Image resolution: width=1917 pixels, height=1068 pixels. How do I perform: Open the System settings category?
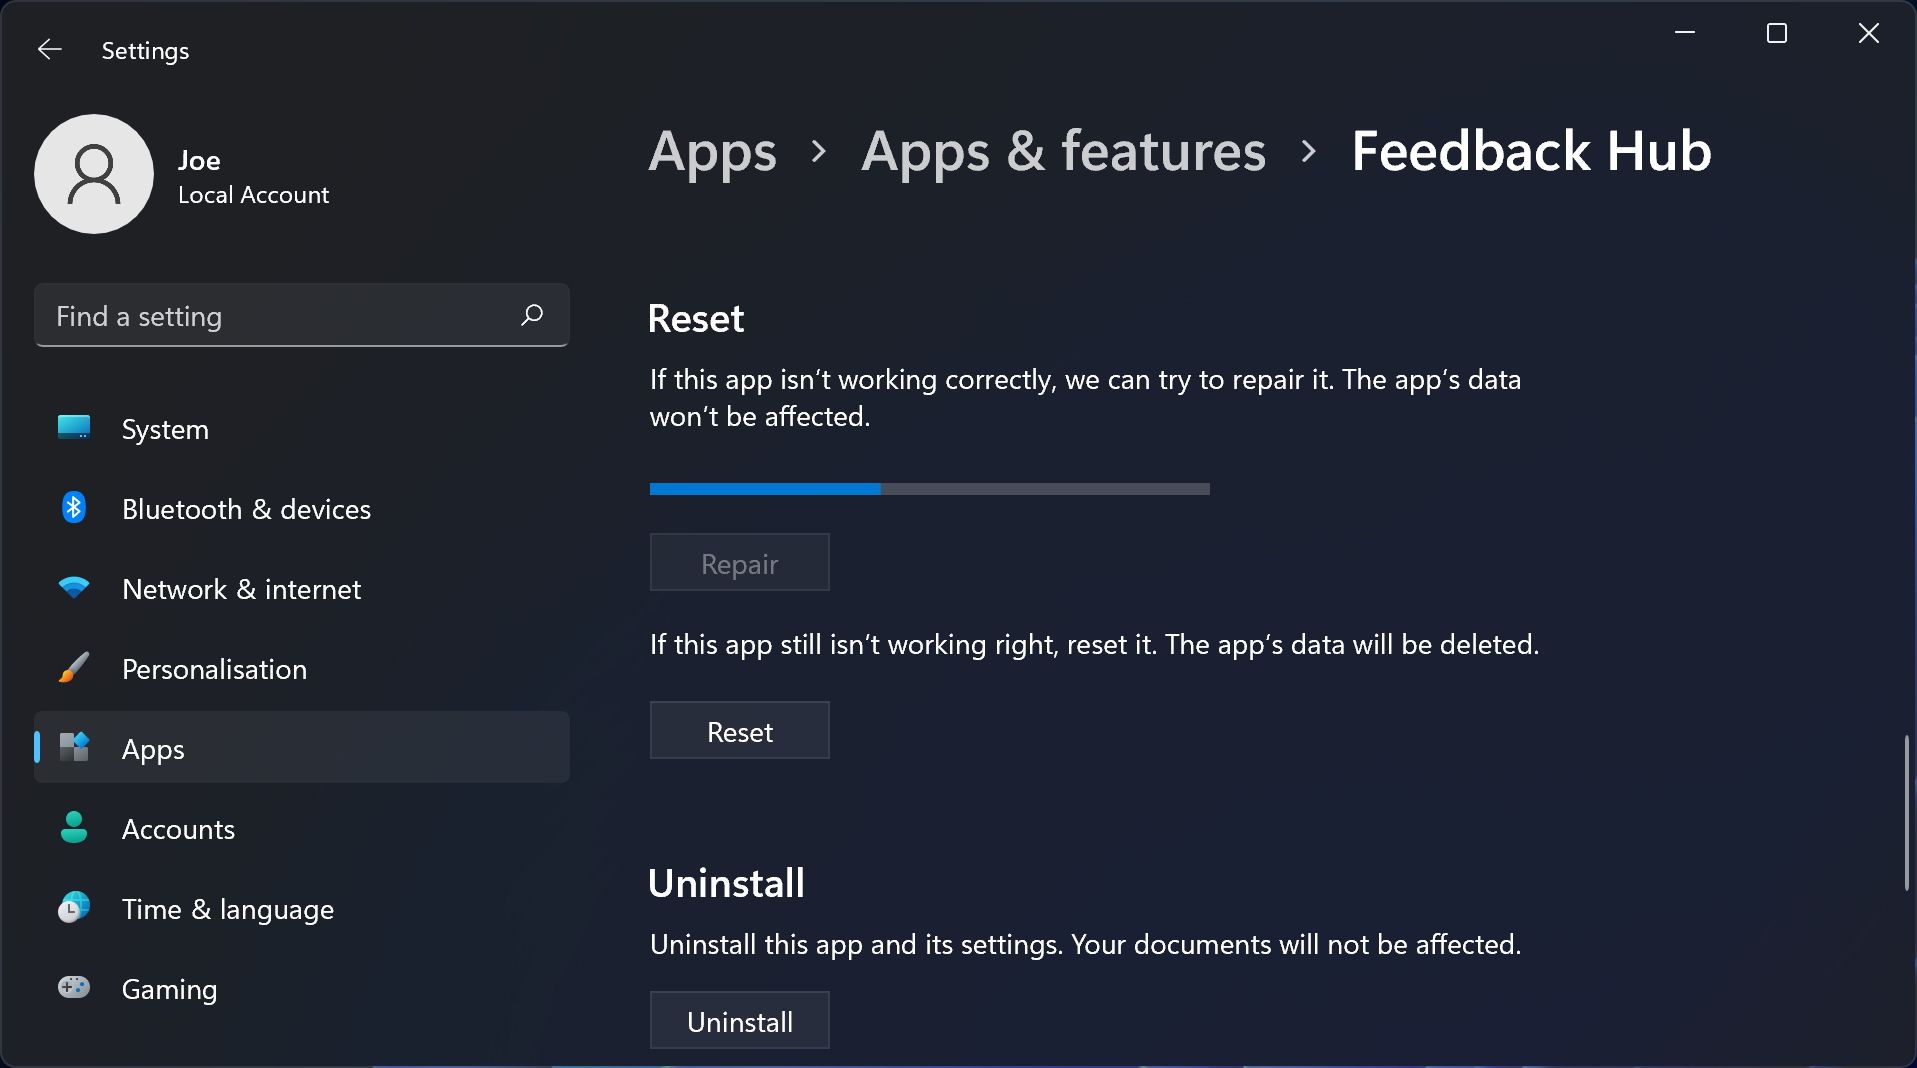(302, 429)
